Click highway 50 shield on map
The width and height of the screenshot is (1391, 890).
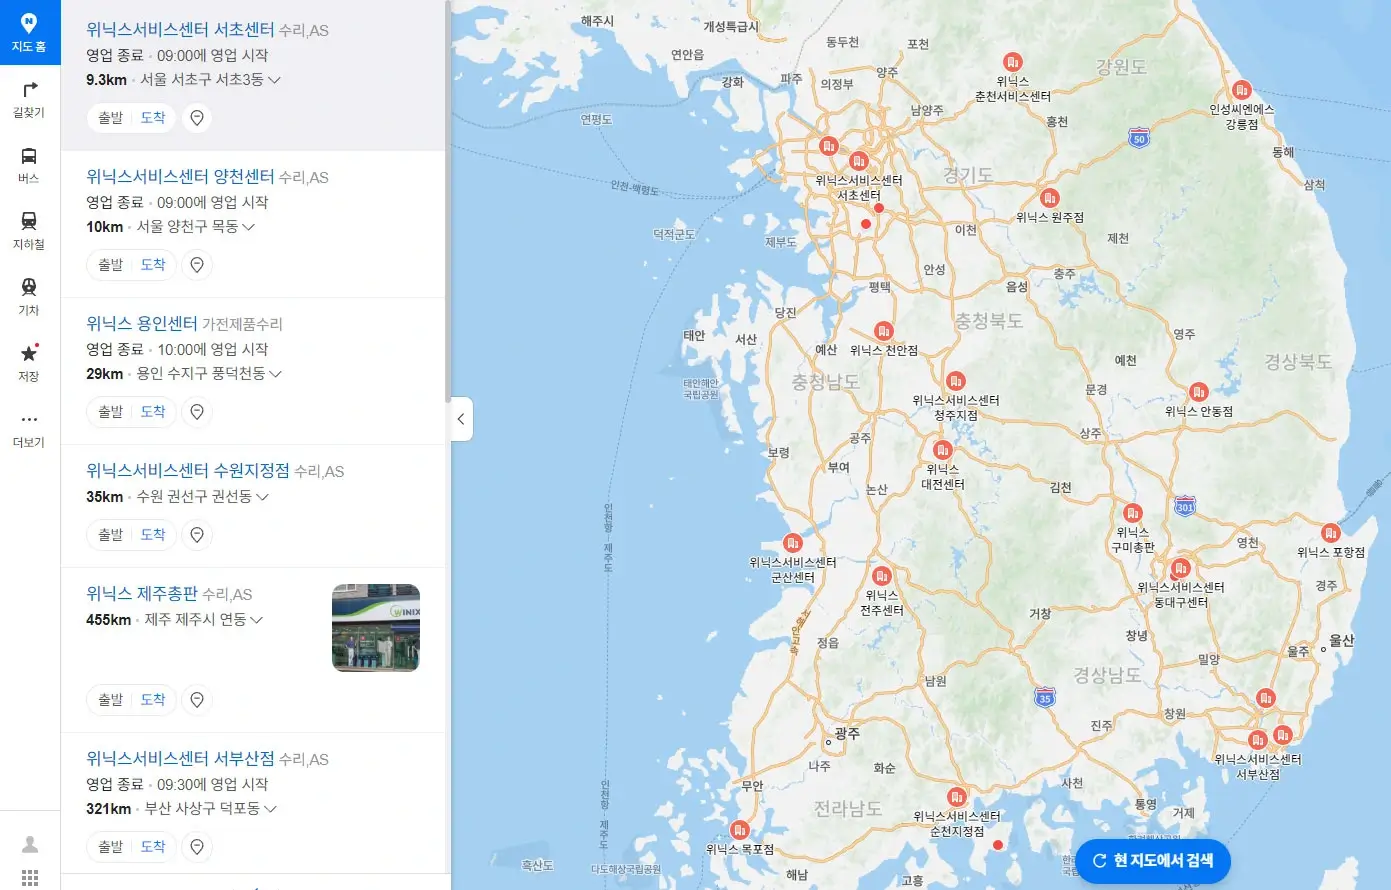point(1139,138)
